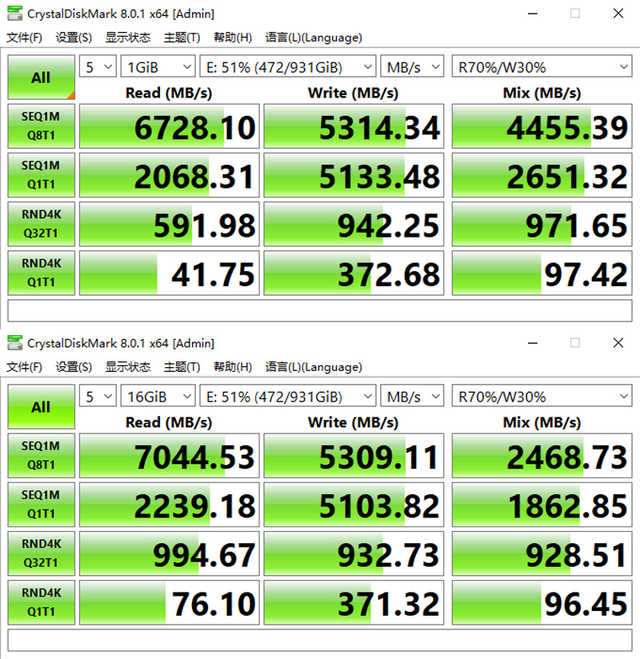Open R70%/W30% mix dropdown in top window
The width and height of the screenshot is (640, 659).
pos(542,66)
